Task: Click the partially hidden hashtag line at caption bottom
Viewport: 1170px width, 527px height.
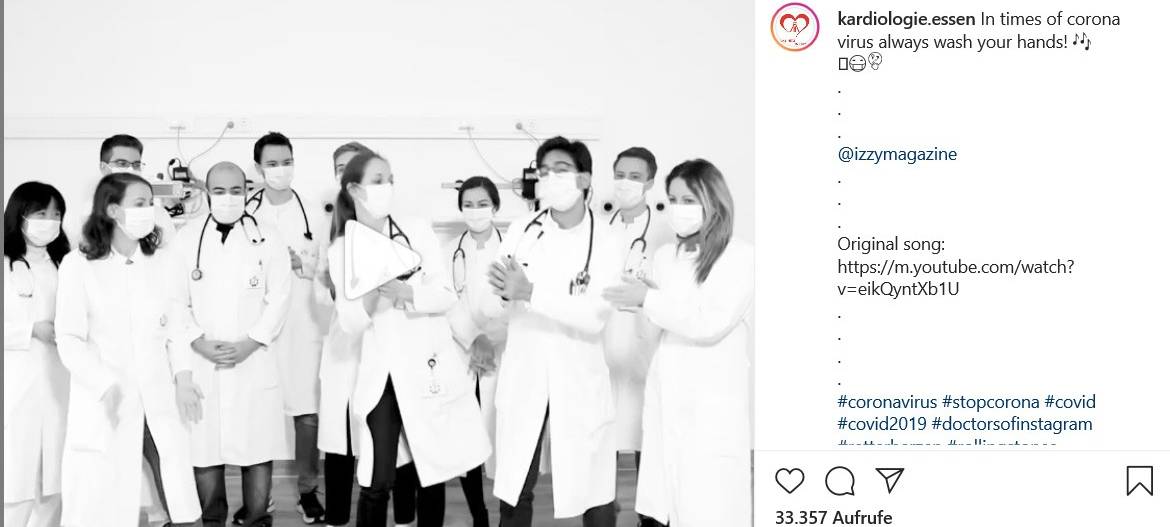Action: (947, 443)
